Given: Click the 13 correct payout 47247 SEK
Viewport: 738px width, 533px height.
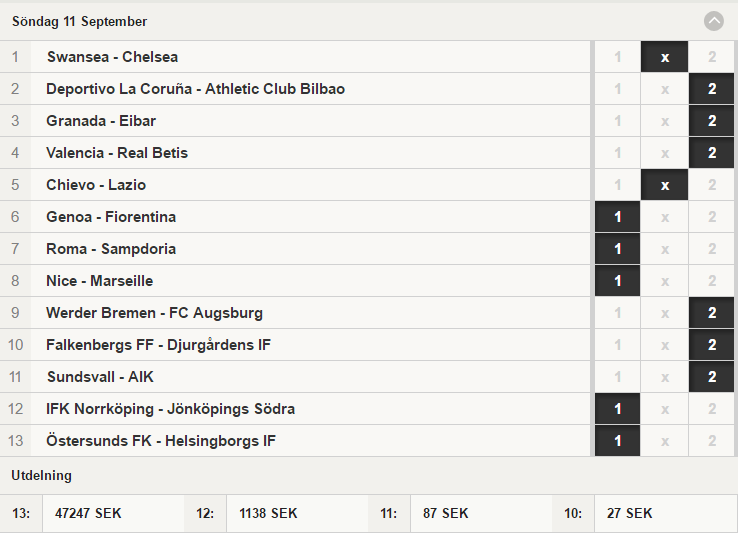Looking at the screenshot, I should 88,513.
